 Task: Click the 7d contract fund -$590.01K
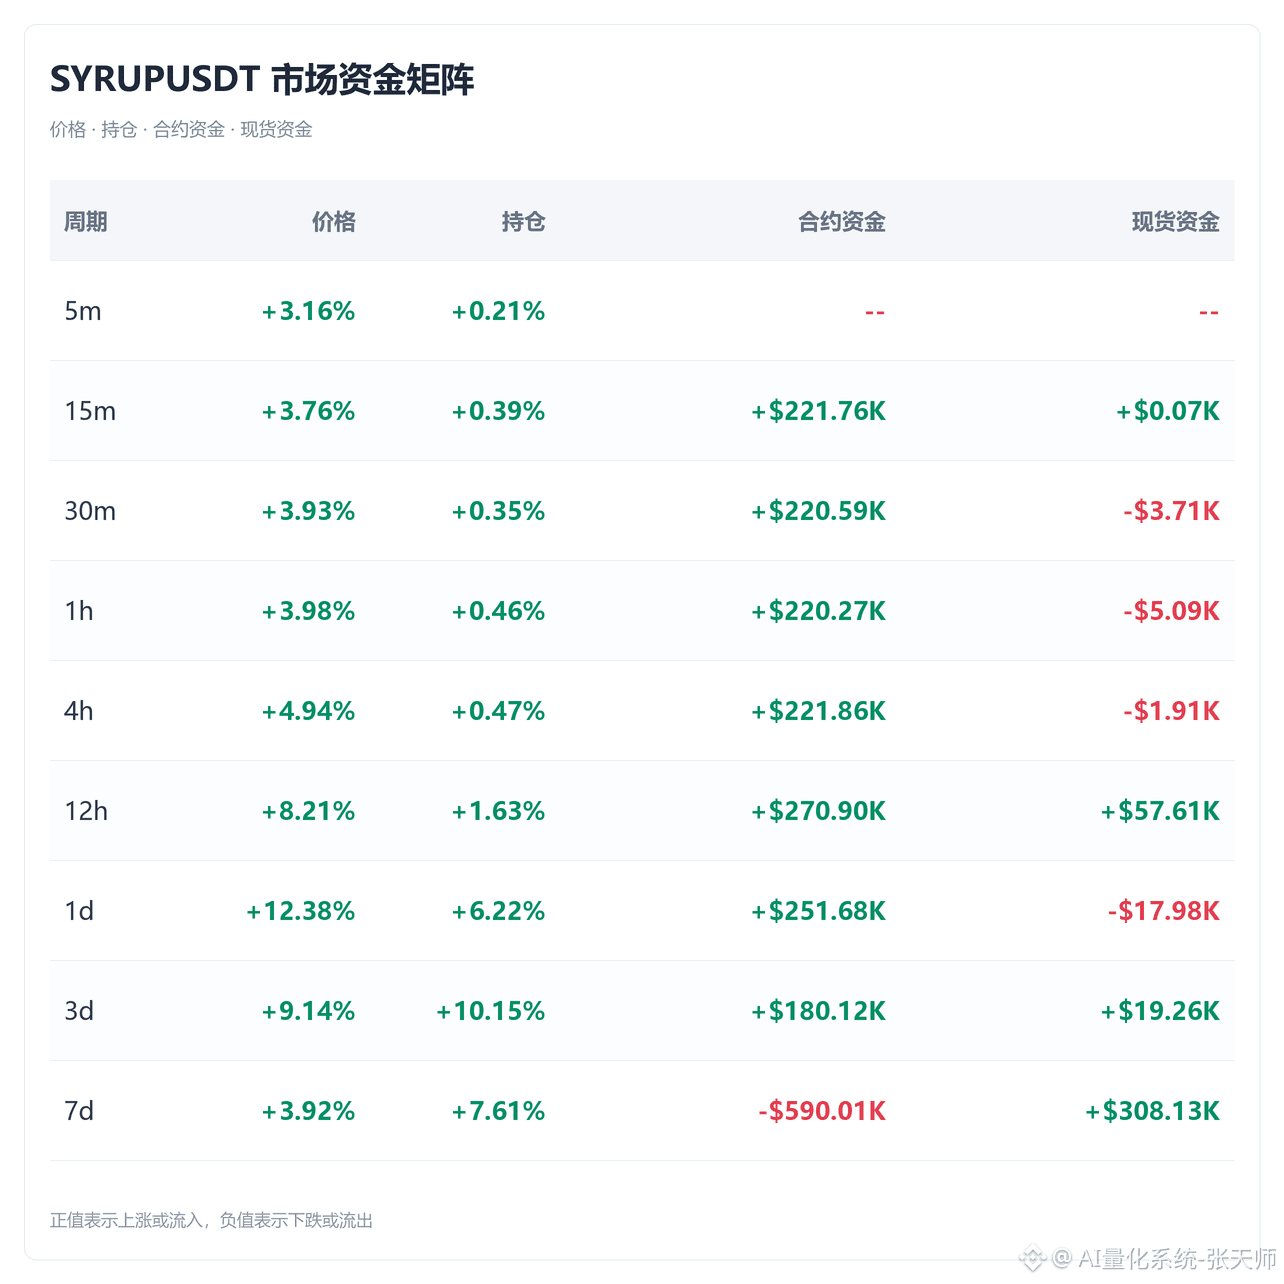point(822,1111)
